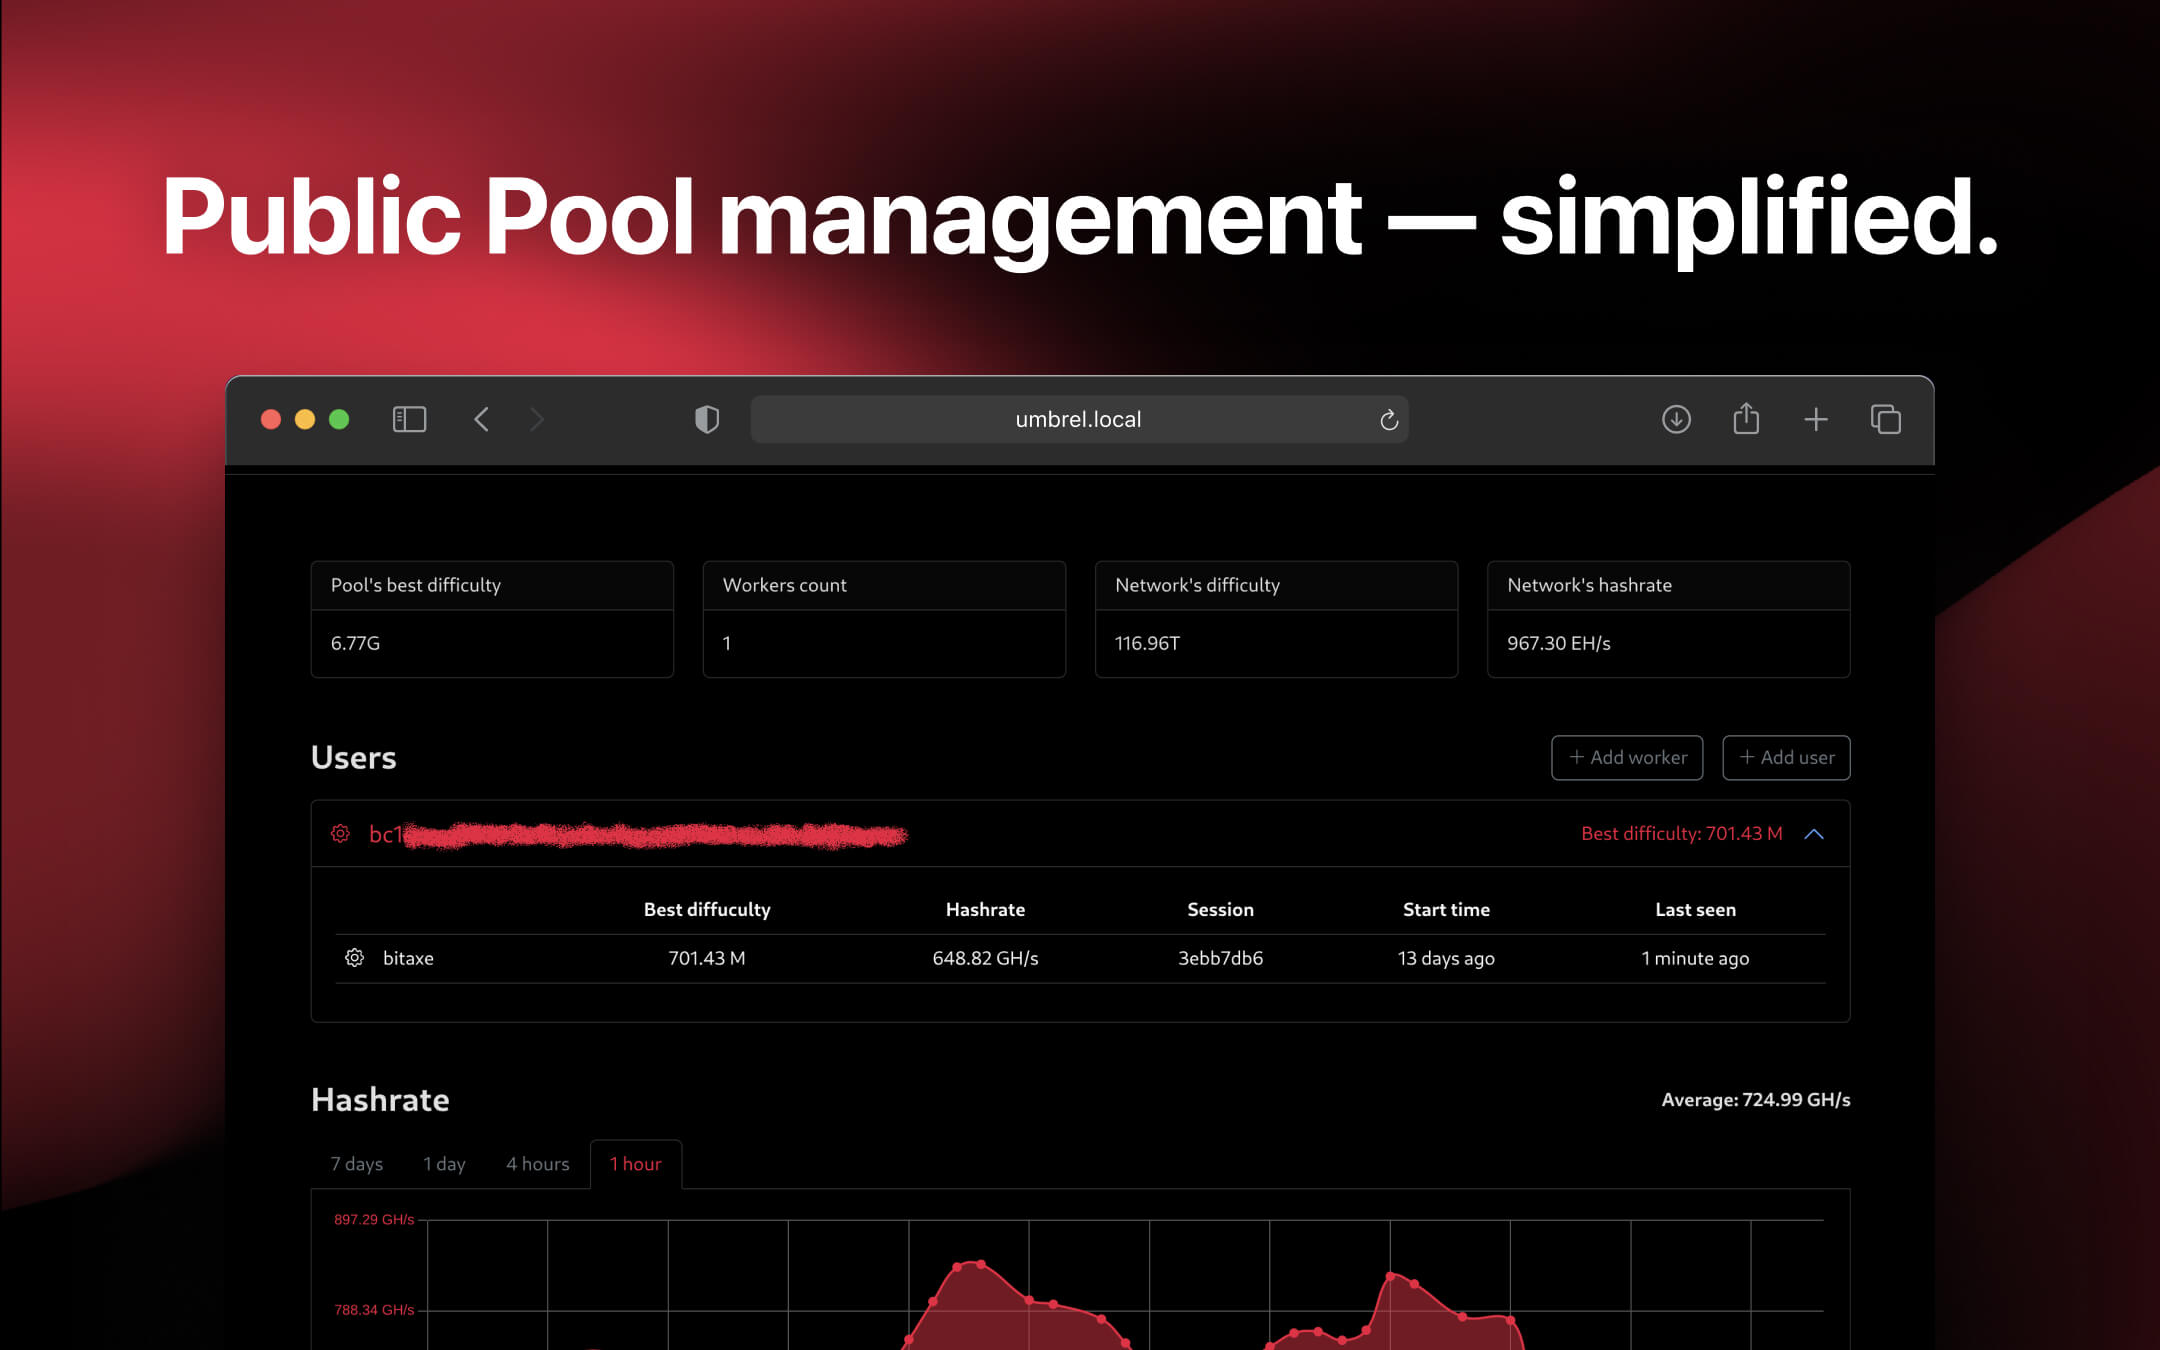Toggle the browser sidebar icon
2160x1350 pixels.
408,419
